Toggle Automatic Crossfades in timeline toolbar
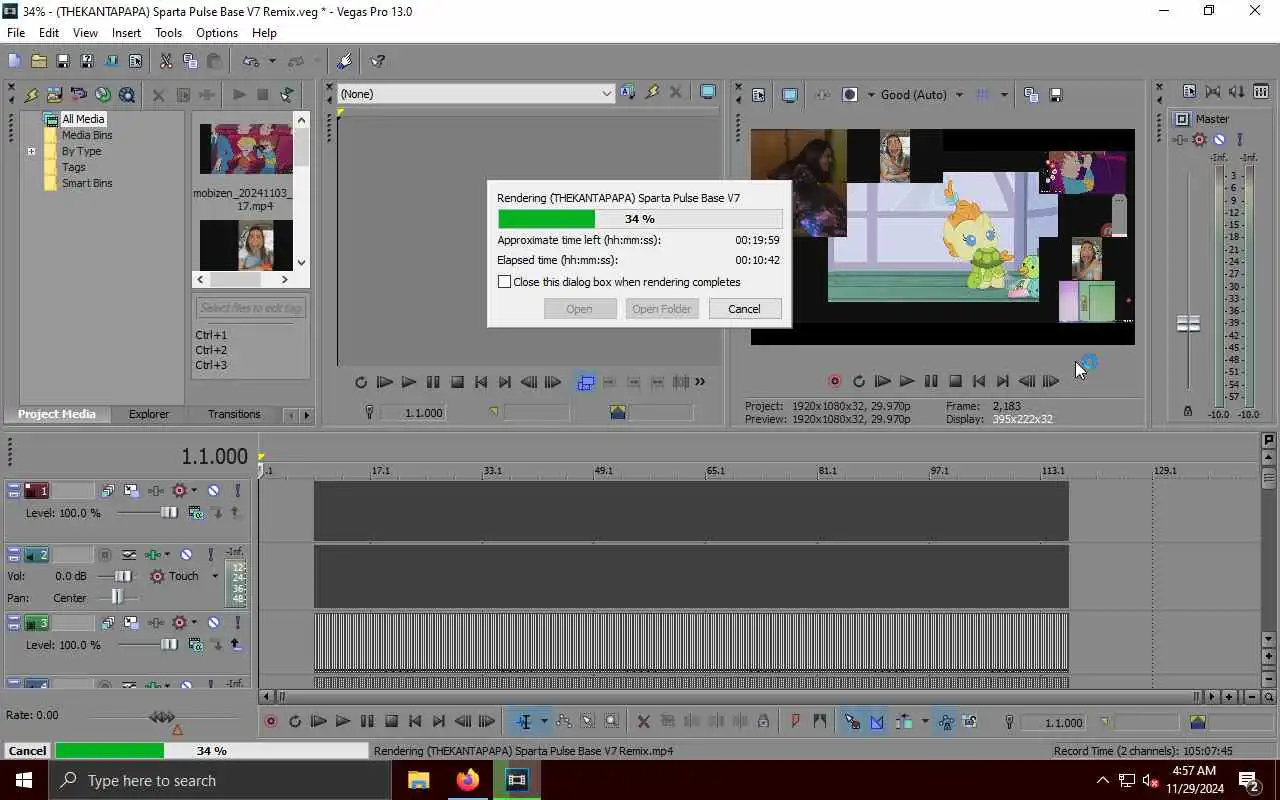The image size is (1280, 800). pos(877,721)
